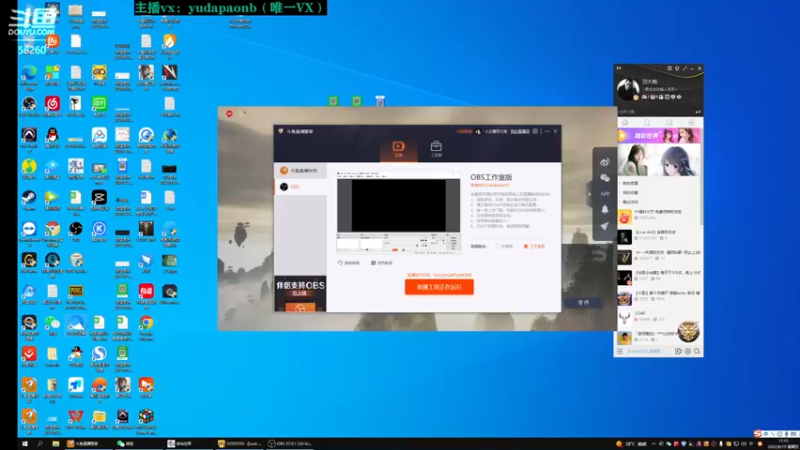Click the streamer avatar in manager title bar
800x450 pixels.
click(478, 131)
